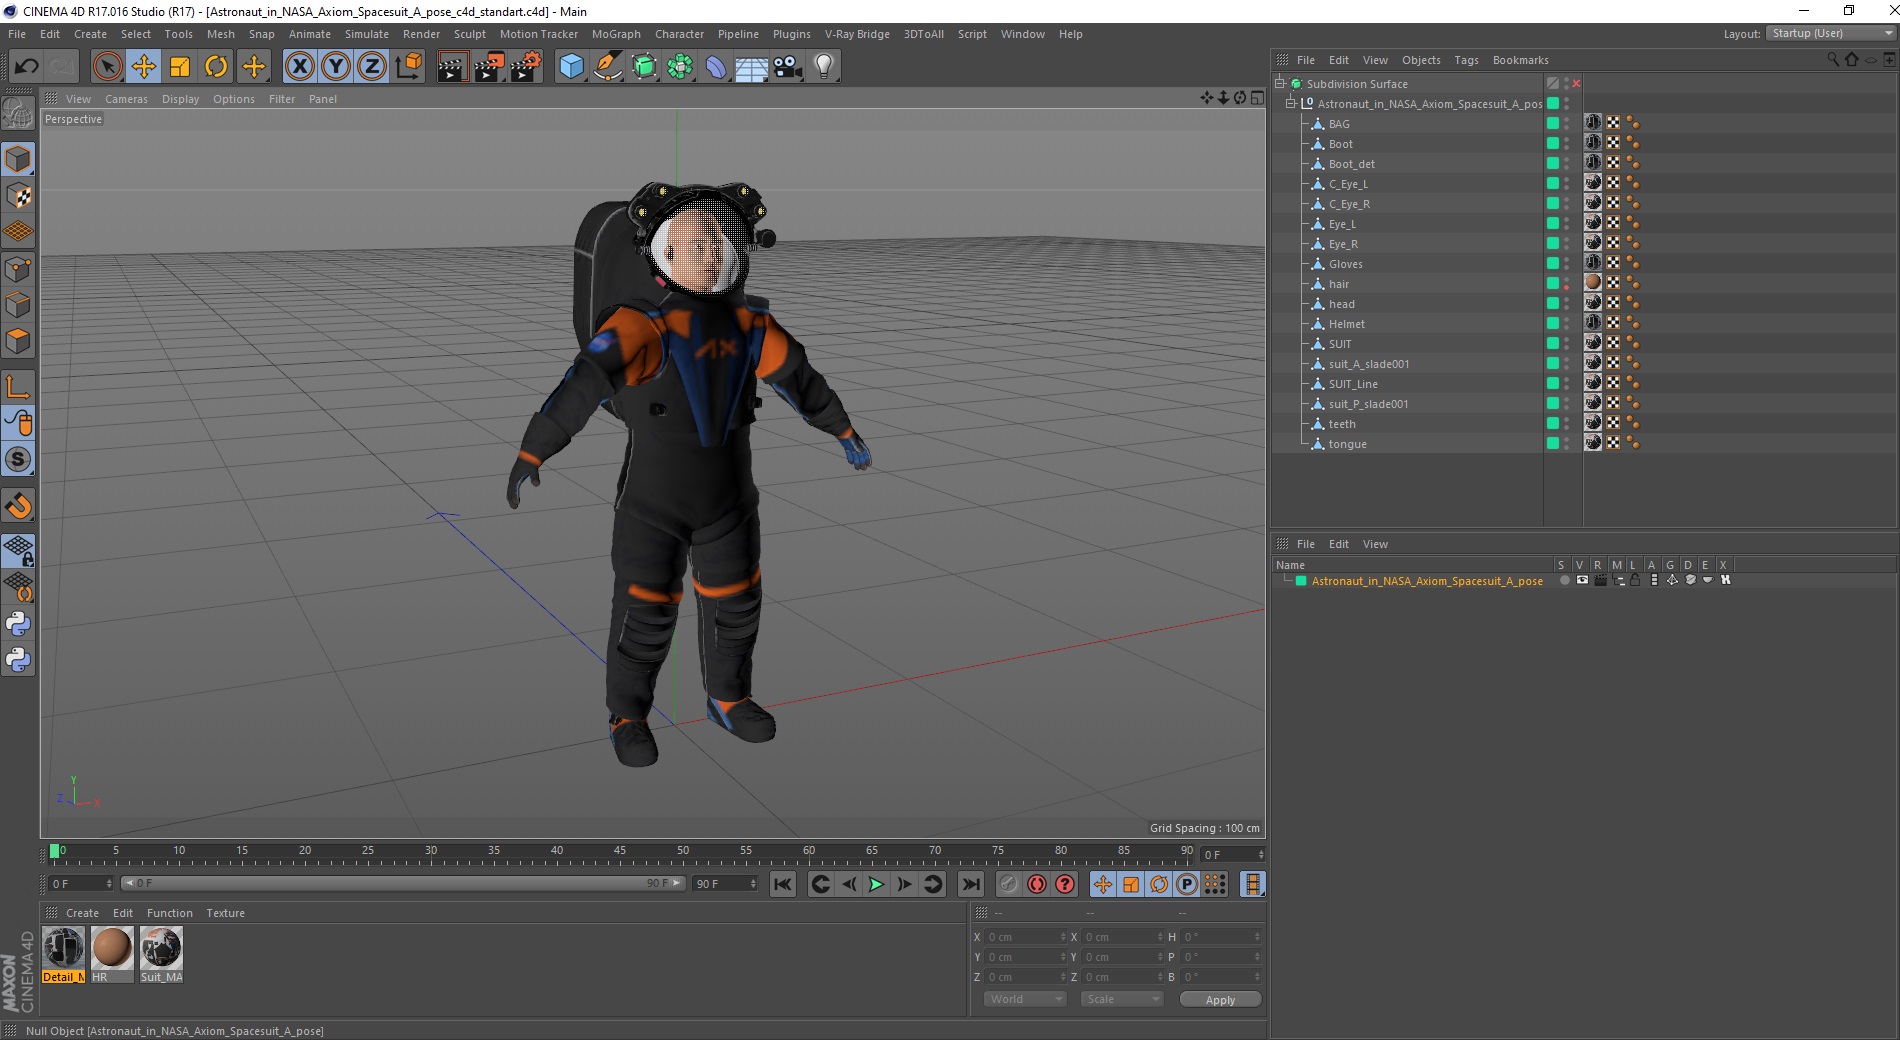Switch to Texture mode

(x=18, y=196)
